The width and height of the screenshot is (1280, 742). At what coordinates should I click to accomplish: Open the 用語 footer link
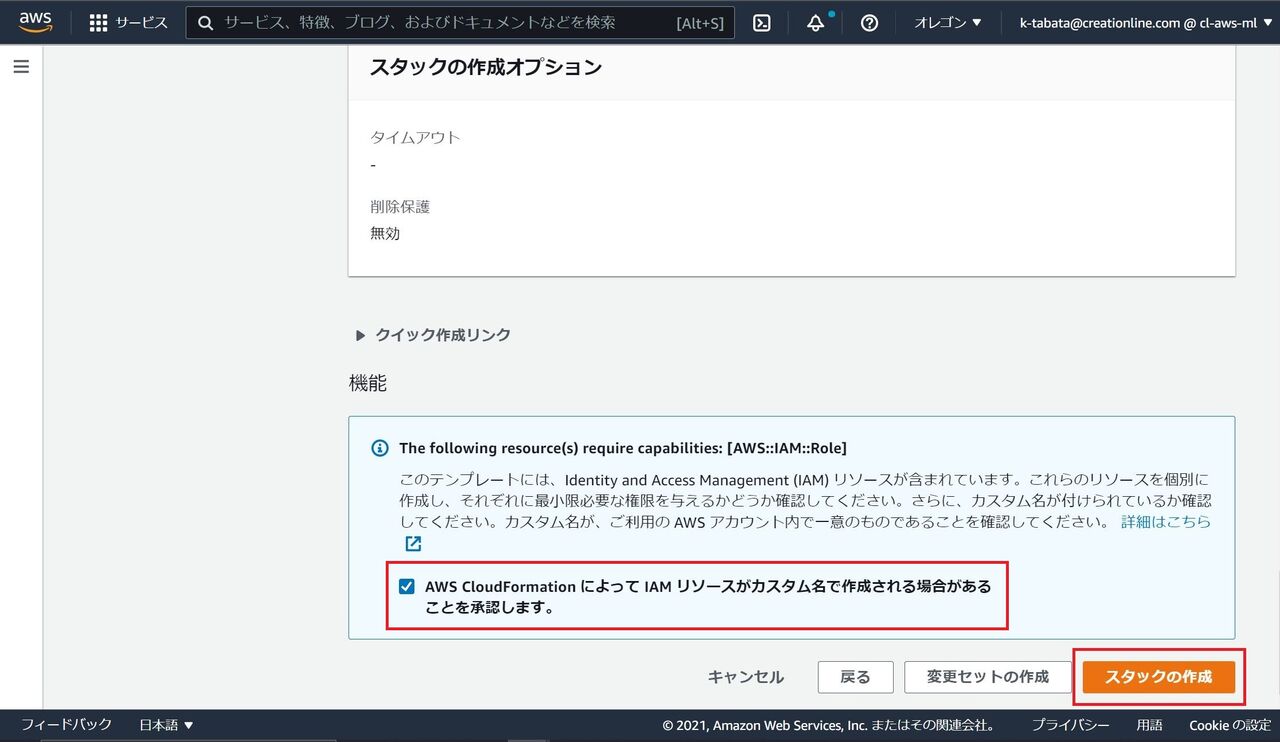[x=1149, y=725]
